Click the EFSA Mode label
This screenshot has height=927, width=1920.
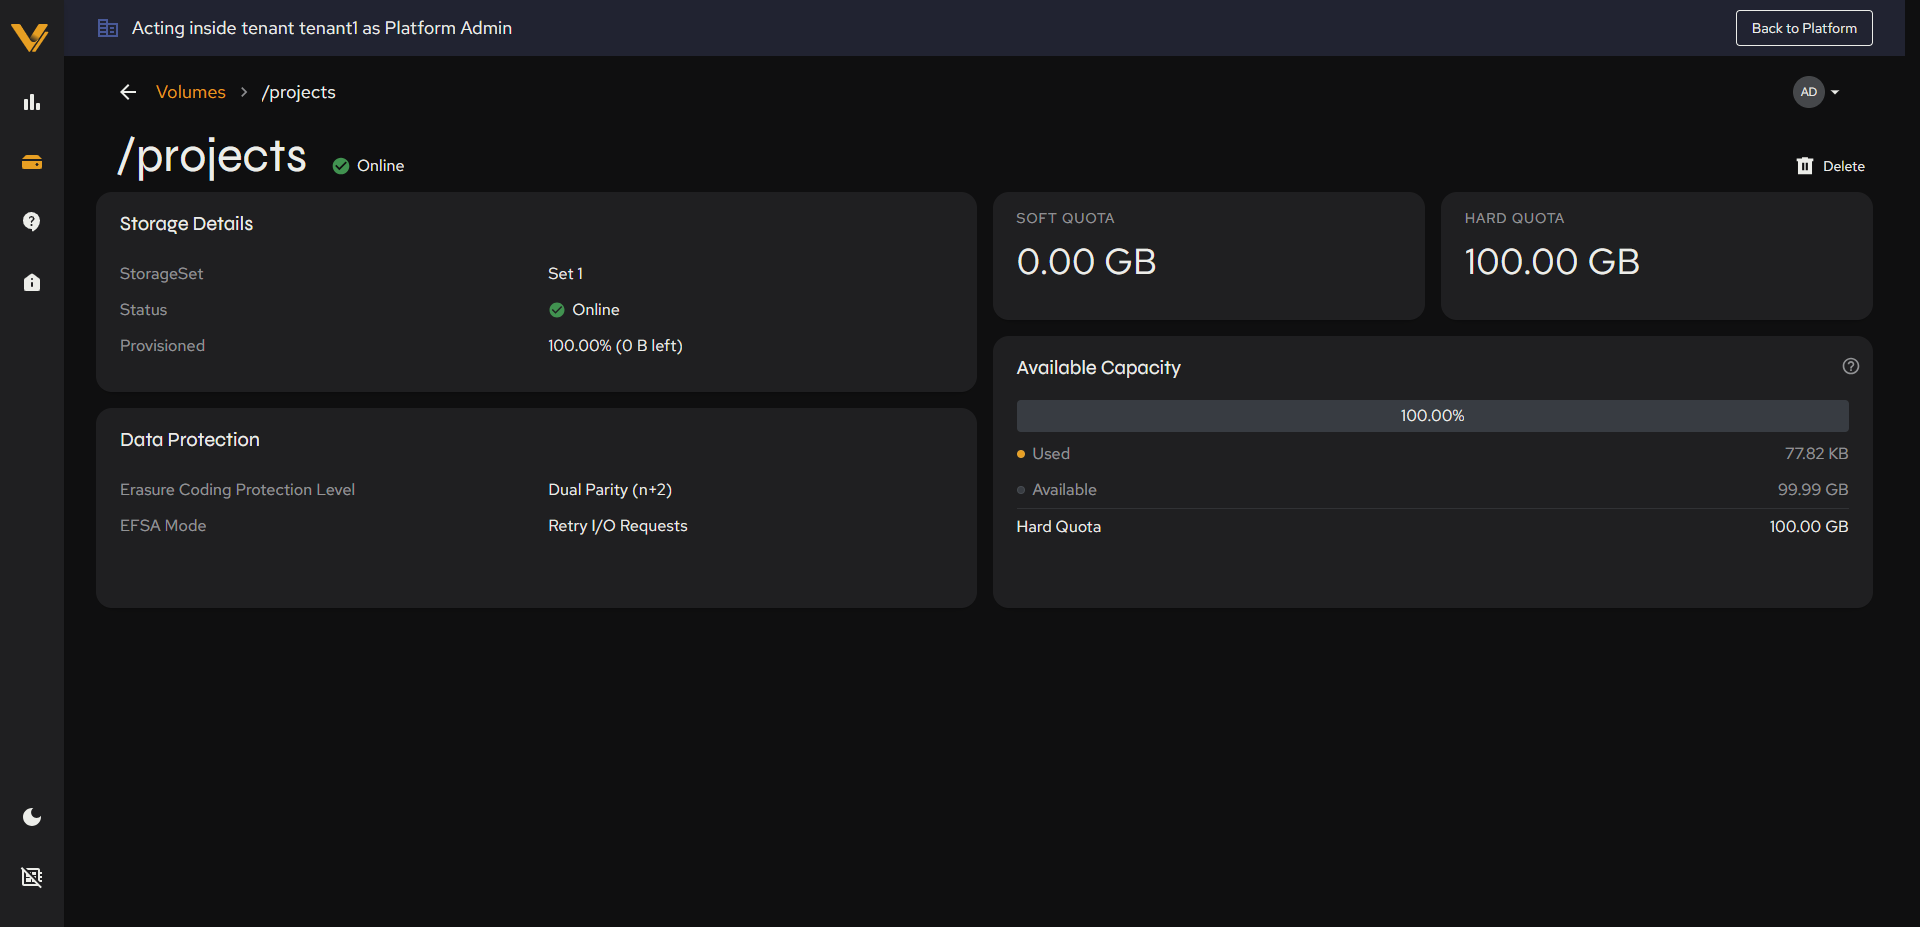point(163,526)
